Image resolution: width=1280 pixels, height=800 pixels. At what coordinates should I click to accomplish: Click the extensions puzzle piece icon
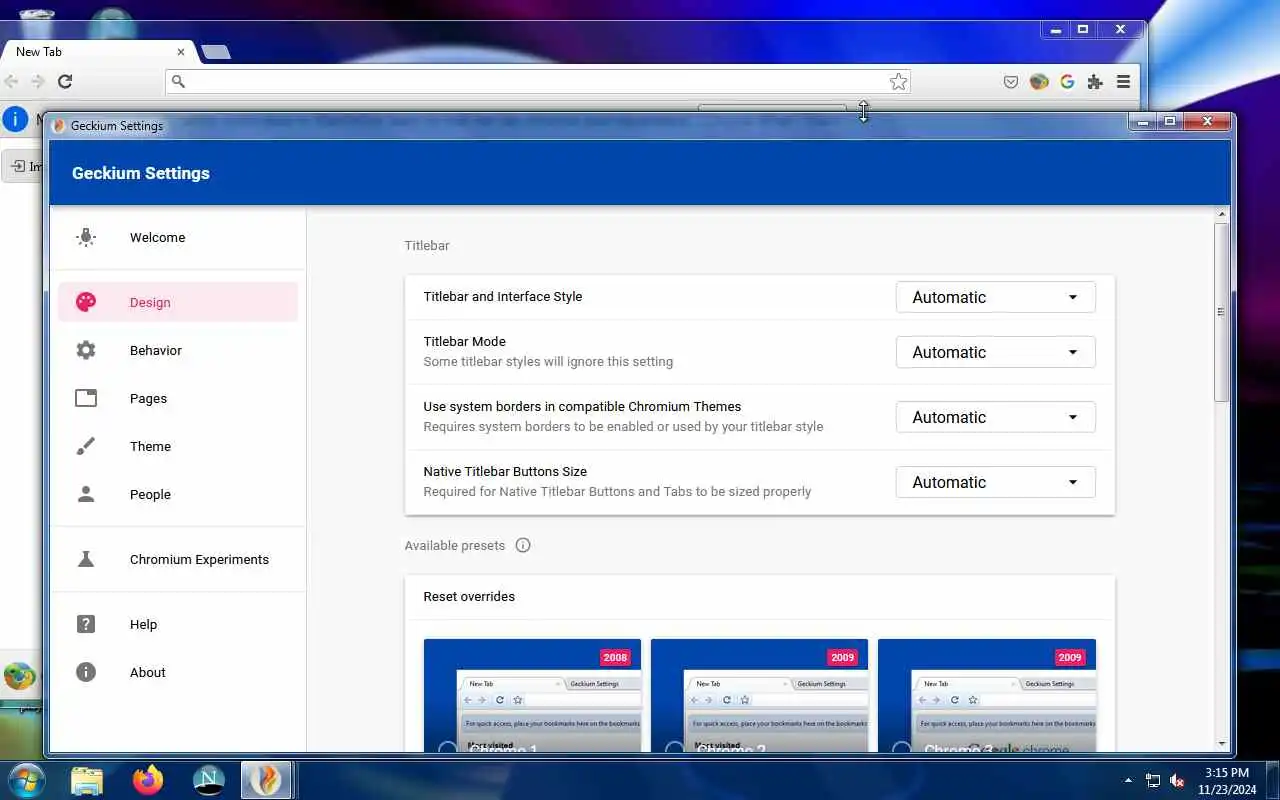click(x=1095, y=82)
